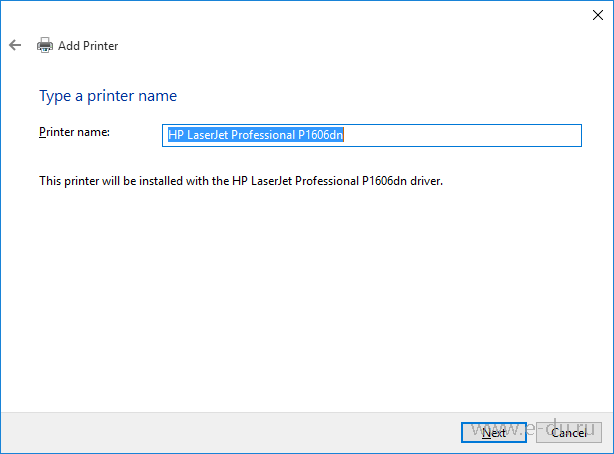The height and width of the screenshot is (454, 614).
Task: Click the word "Professional" in the name field
Action: tap(263, 135)
